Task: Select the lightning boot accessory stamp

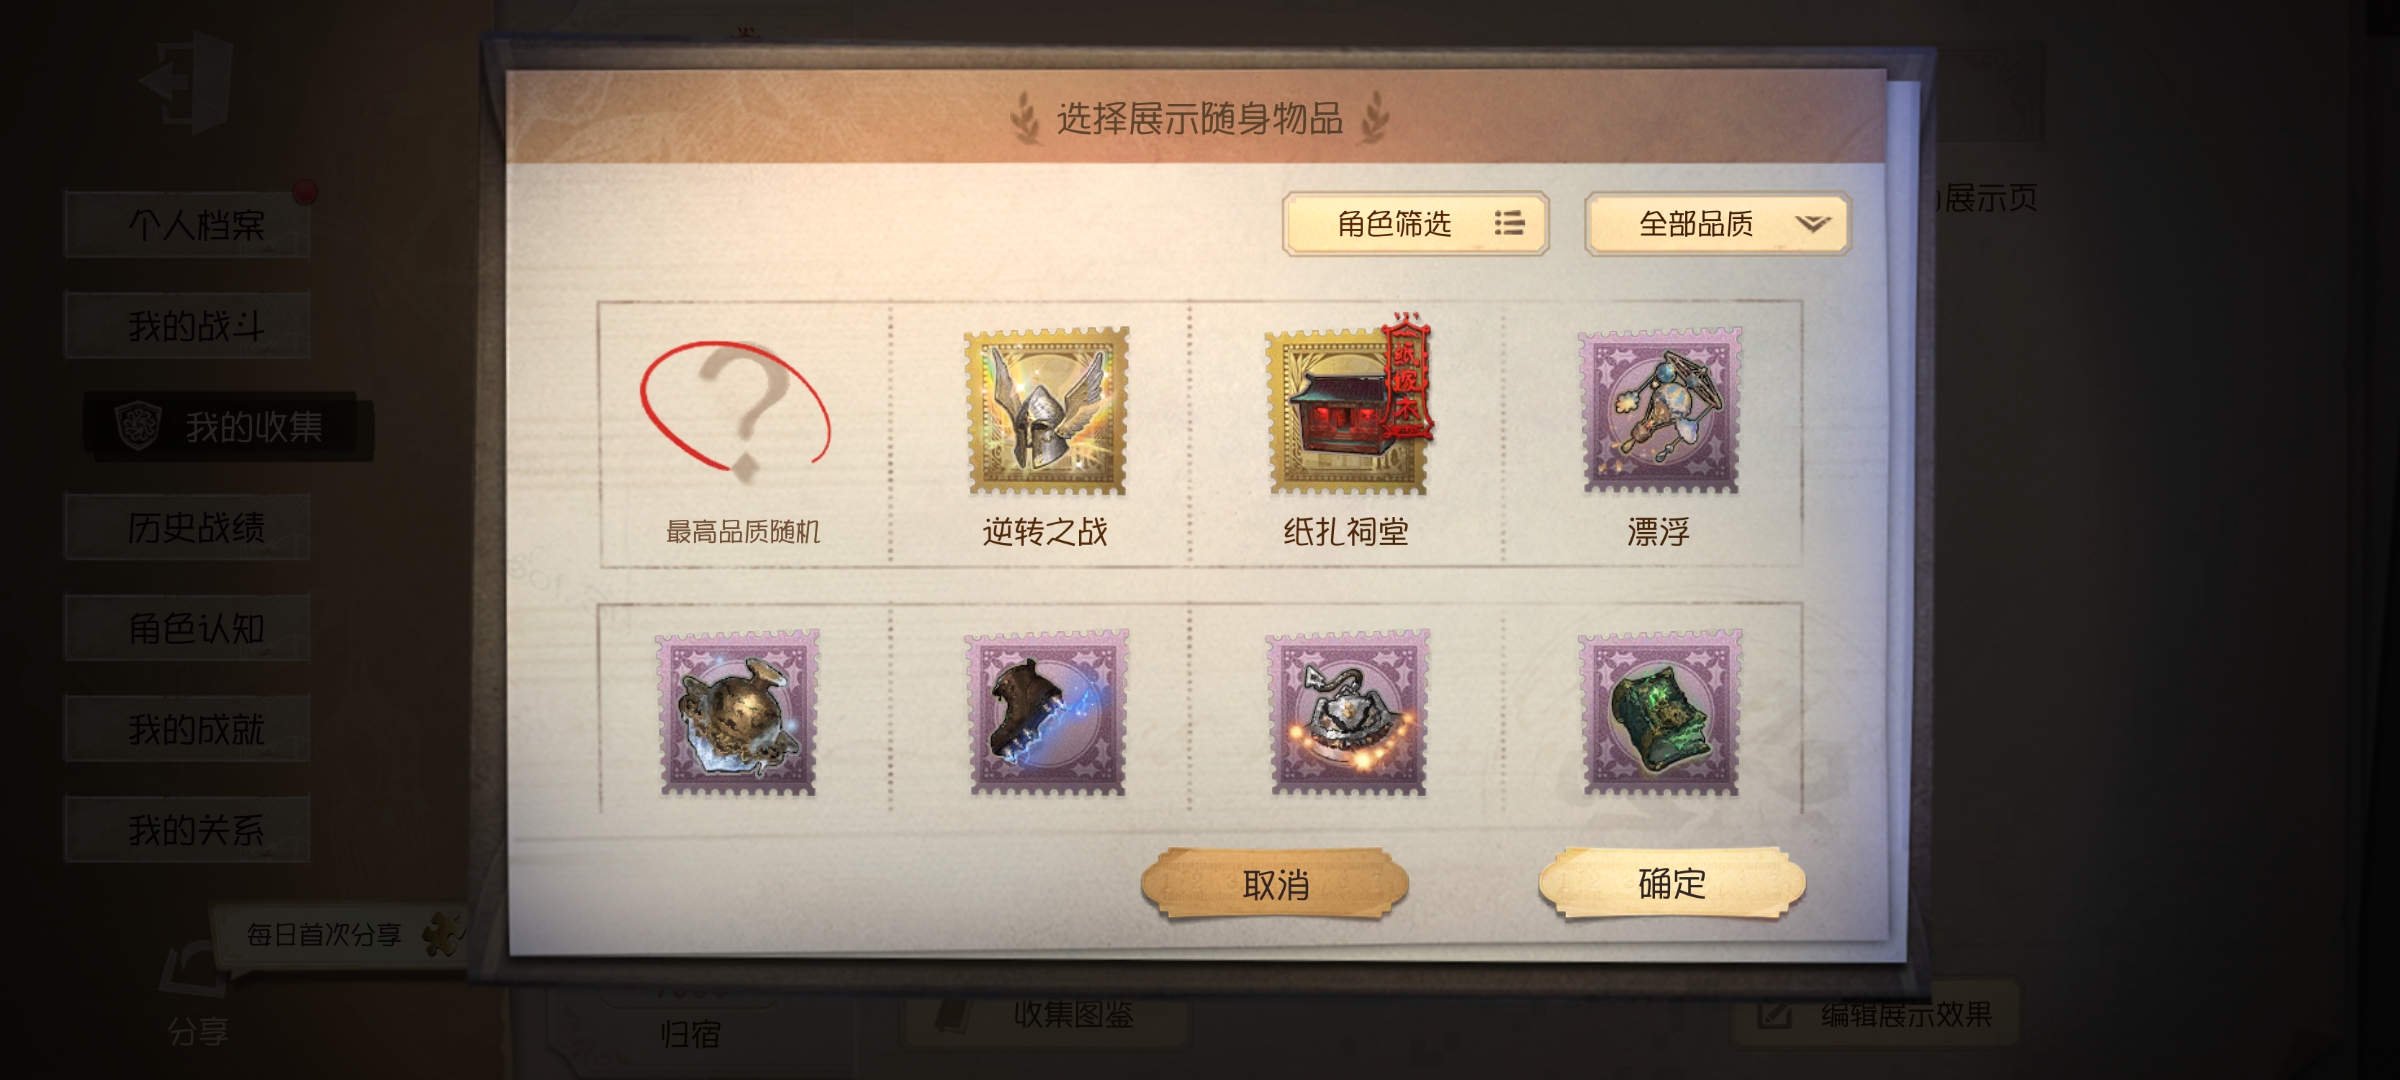Action: pyautogui.click(x=1047, y=712)
